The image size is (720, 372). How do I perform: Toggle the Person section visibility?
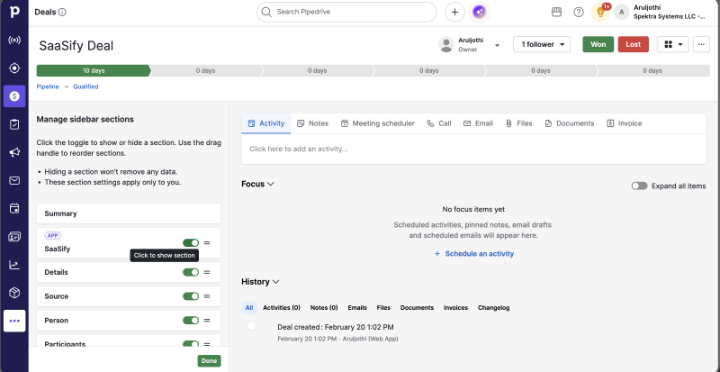click(191, 320)
